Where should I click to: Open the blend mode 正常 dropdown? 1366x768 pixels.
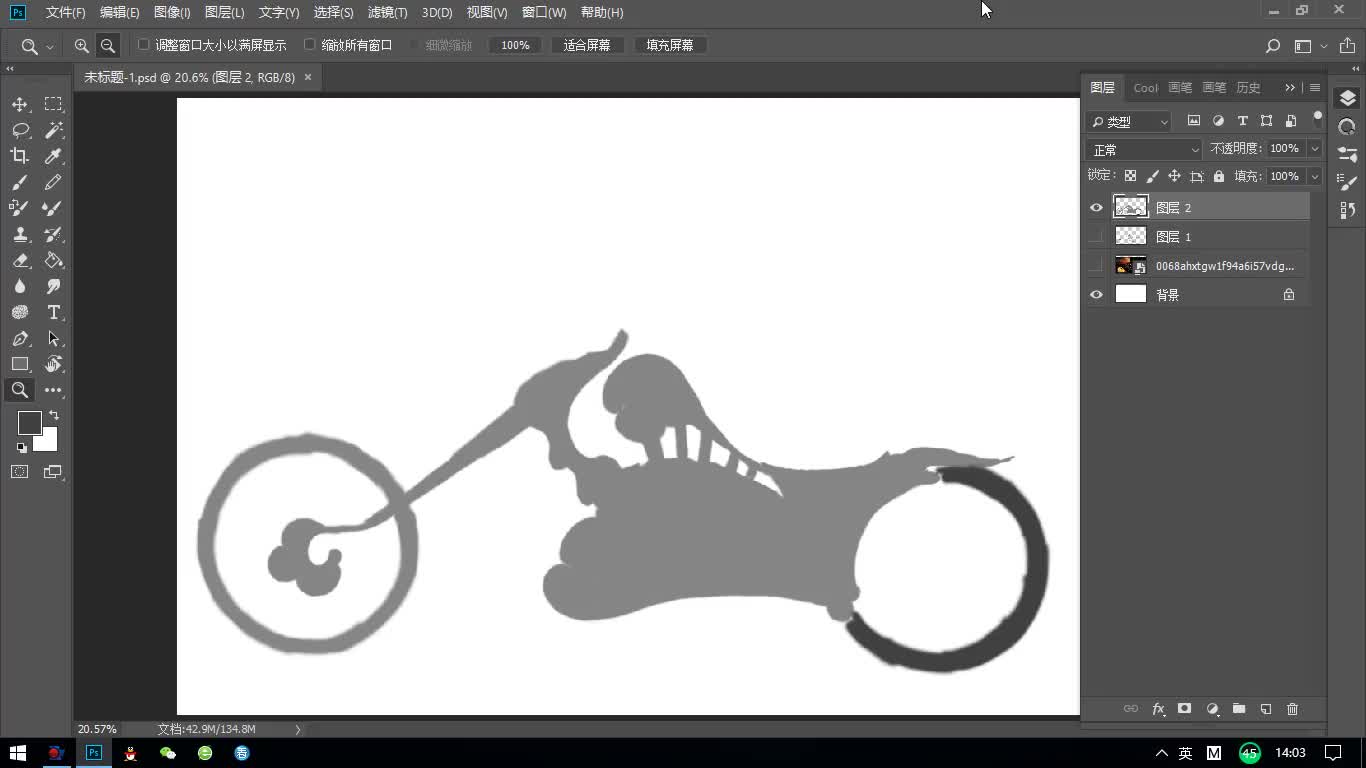(x=1144, y=150)
